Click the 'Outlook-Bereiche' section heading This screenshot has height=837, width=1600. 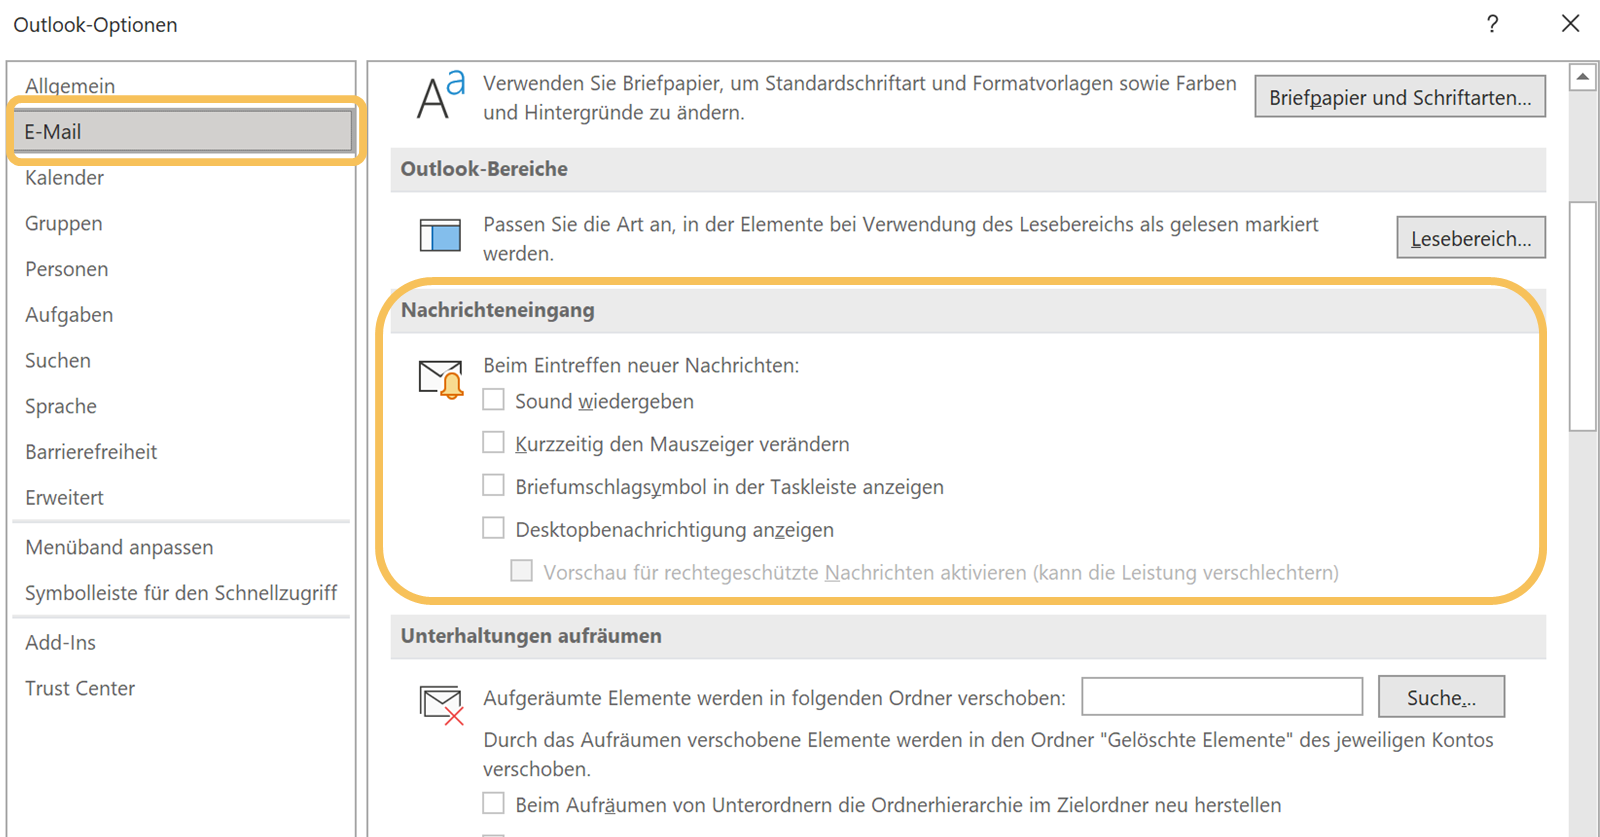click(484, 169)
